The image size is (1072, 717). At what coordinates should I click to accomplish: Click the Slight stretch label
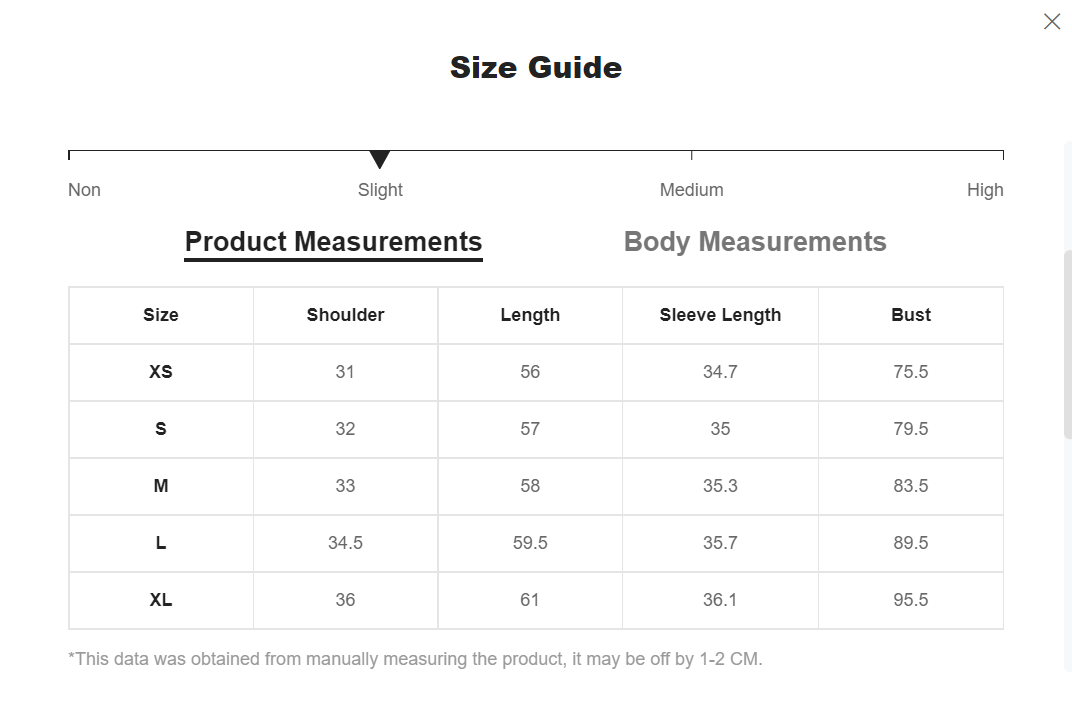[x=380, y=190]
